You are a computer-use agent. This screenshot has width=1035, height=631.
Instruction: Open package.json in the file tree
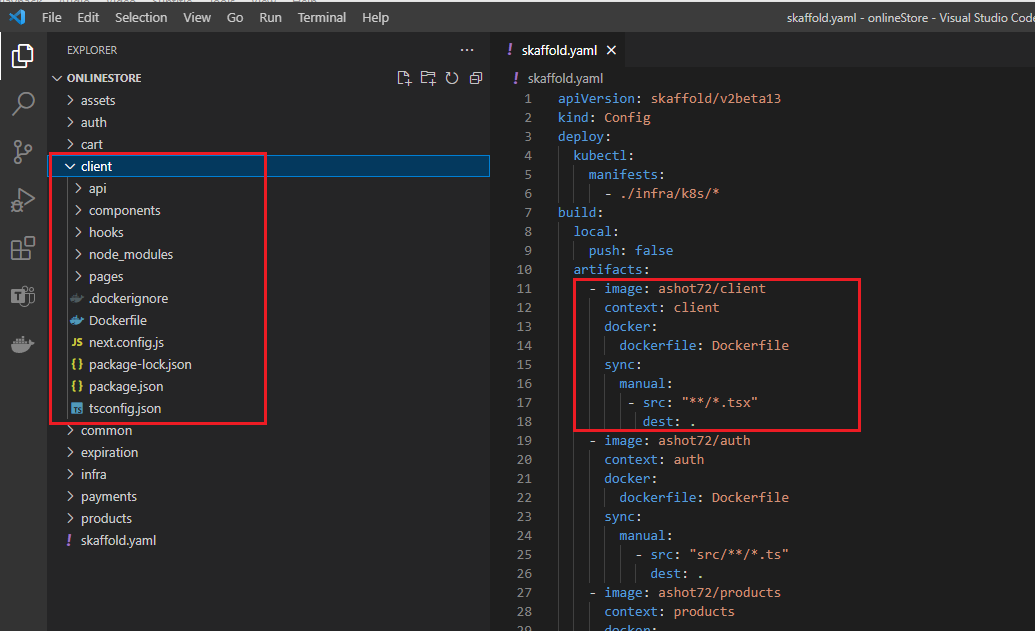click(126, 386)
